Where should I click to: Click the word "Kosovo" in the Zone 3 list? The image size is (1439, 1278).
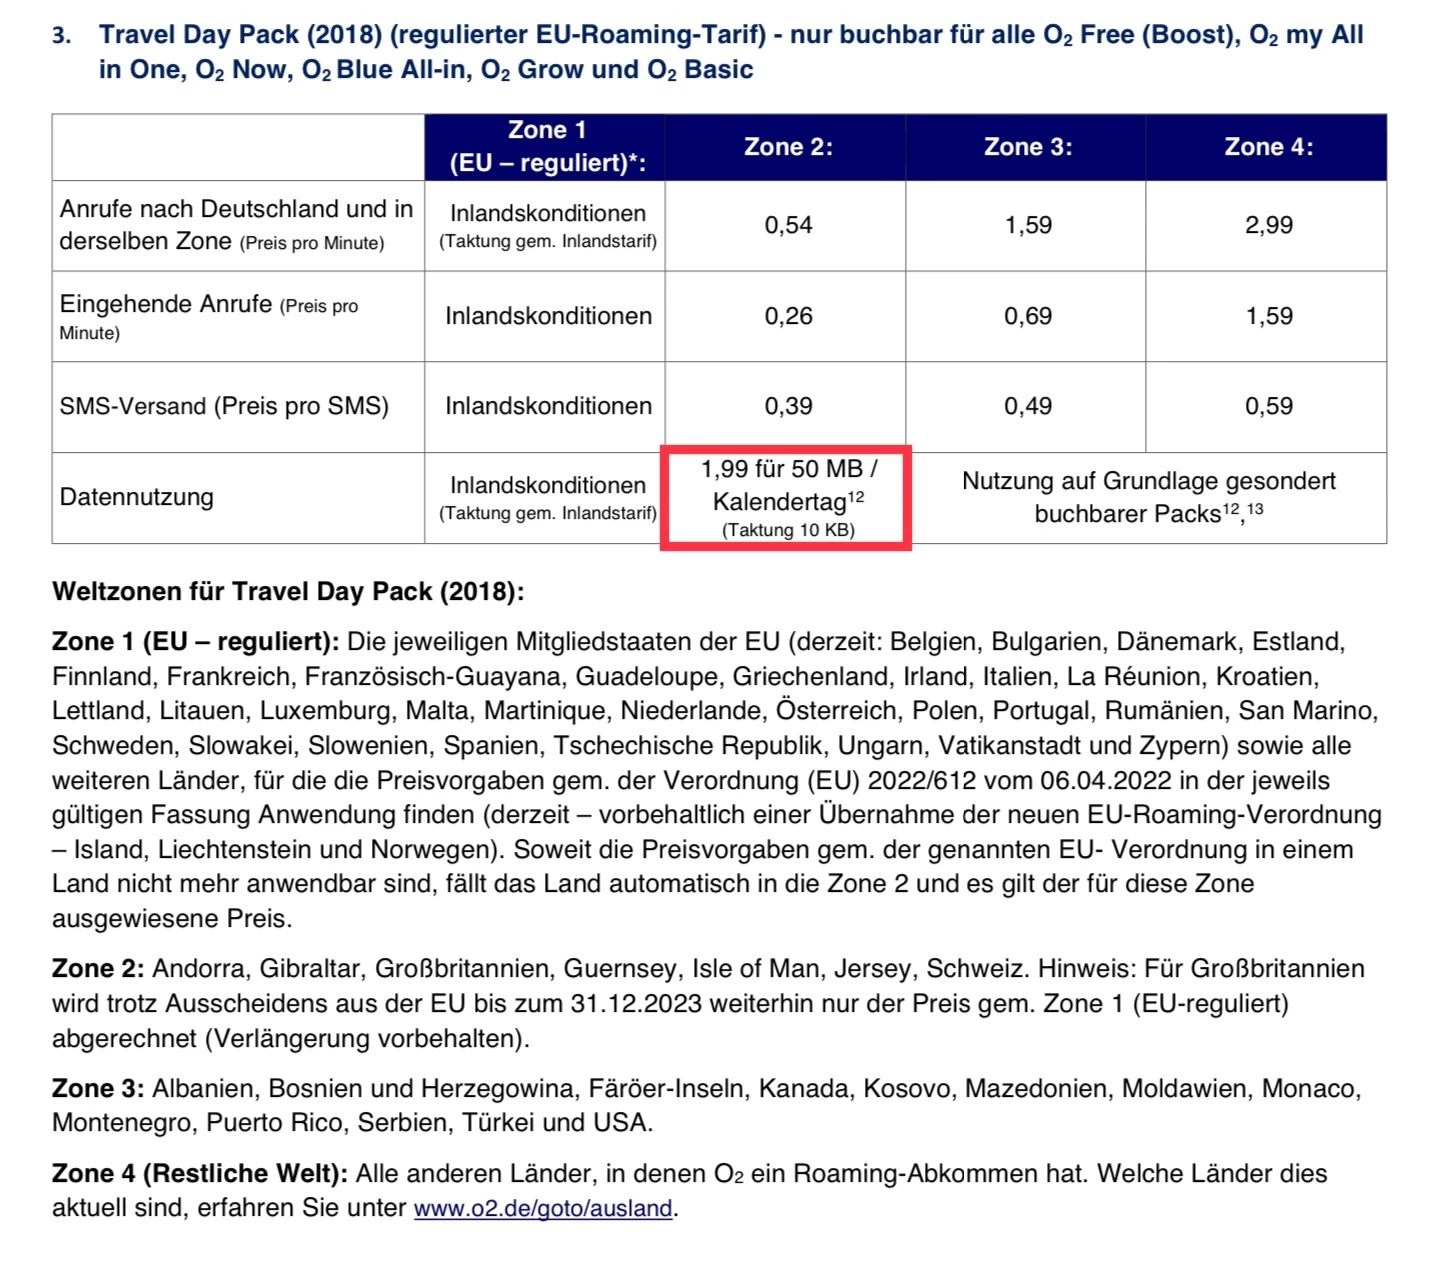click(x=907, y=1089)
